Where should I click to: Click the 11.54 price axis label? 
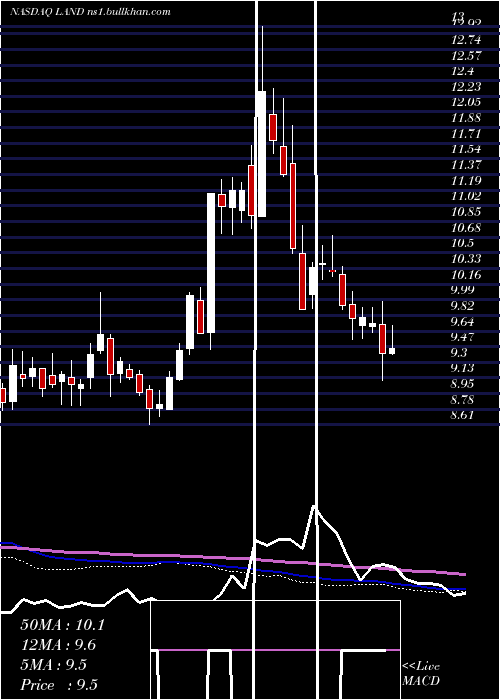[466, 150]
